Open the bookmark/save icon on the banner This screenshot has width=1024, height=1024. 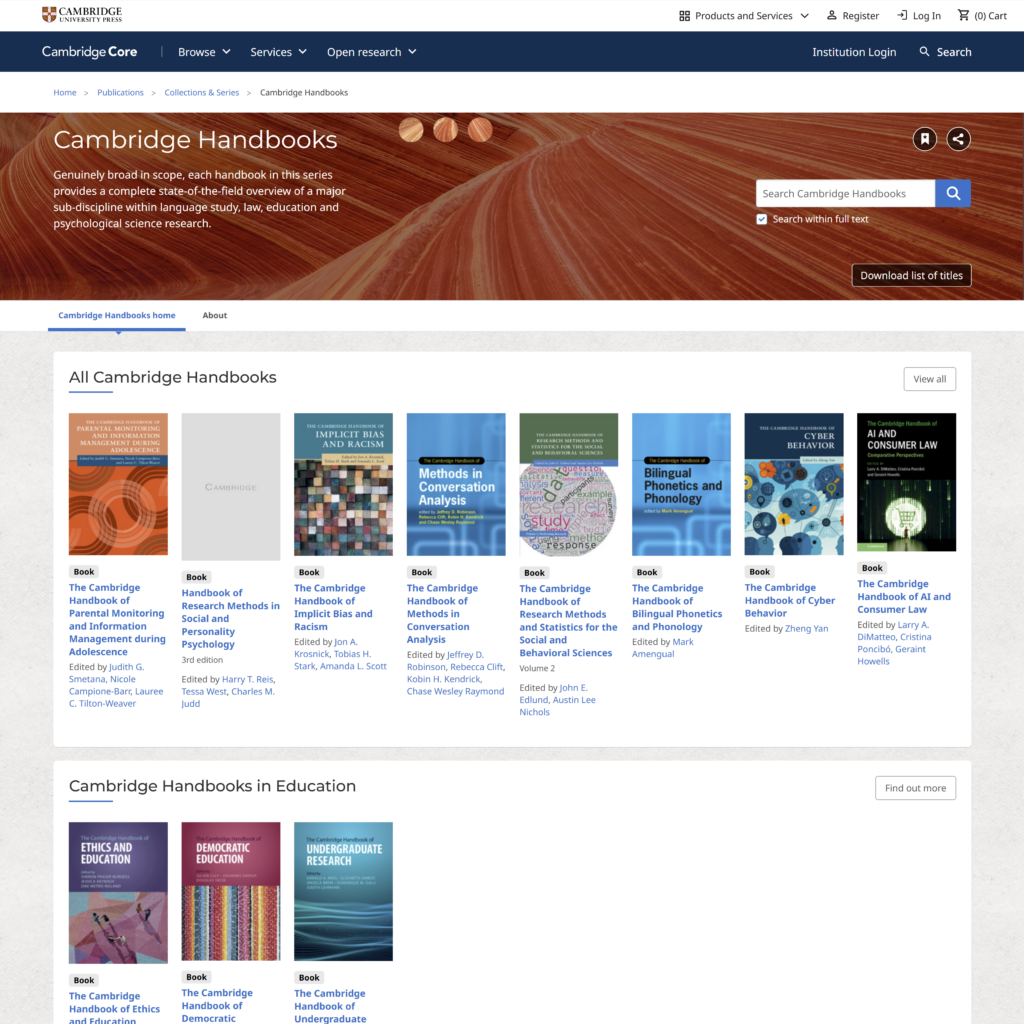tap(924, 139)
